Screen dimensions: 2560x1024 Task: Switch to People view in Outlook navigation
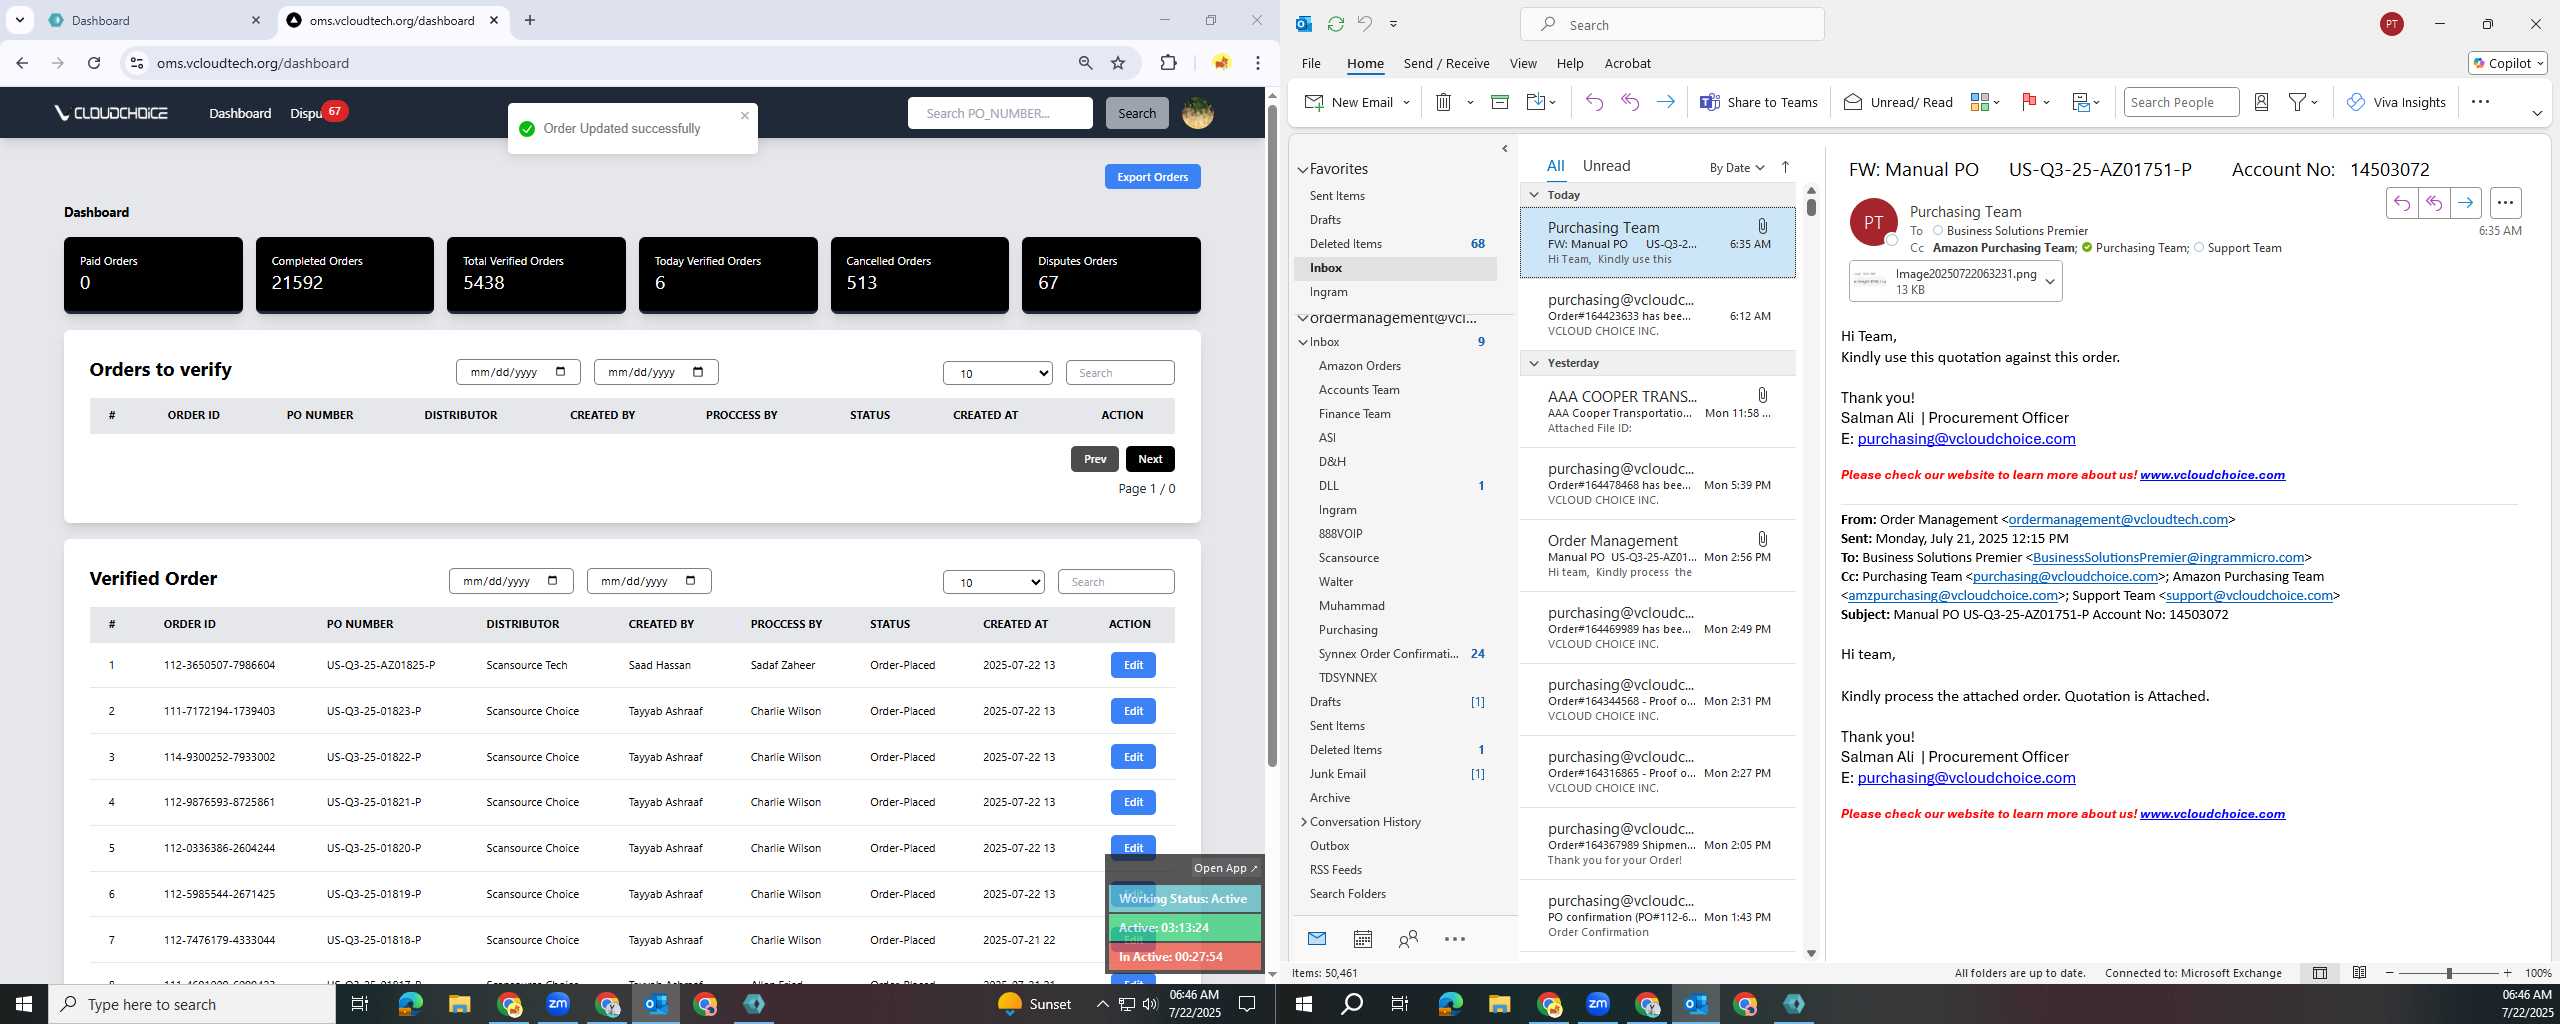[1408, 939]
